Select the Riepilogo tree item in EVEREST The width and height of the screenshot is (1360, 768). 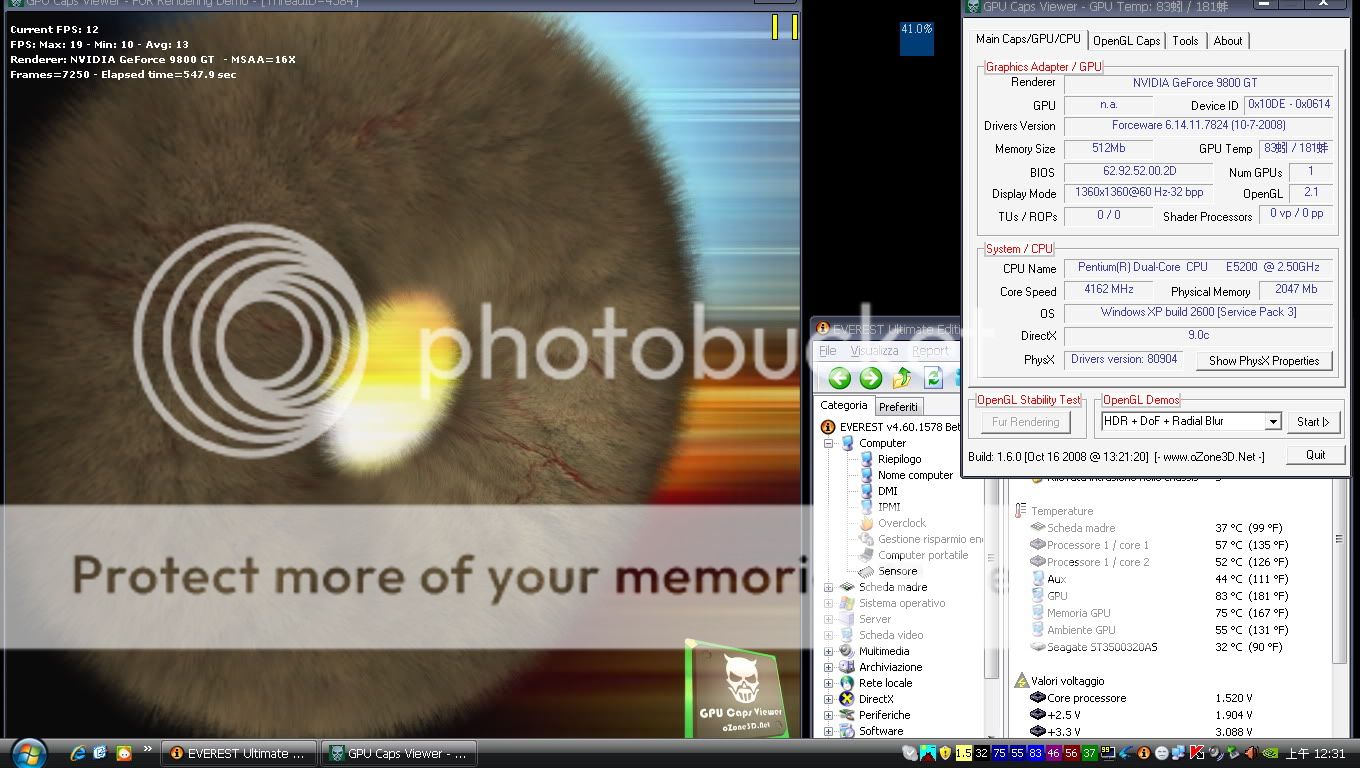[x=899, y=459]
